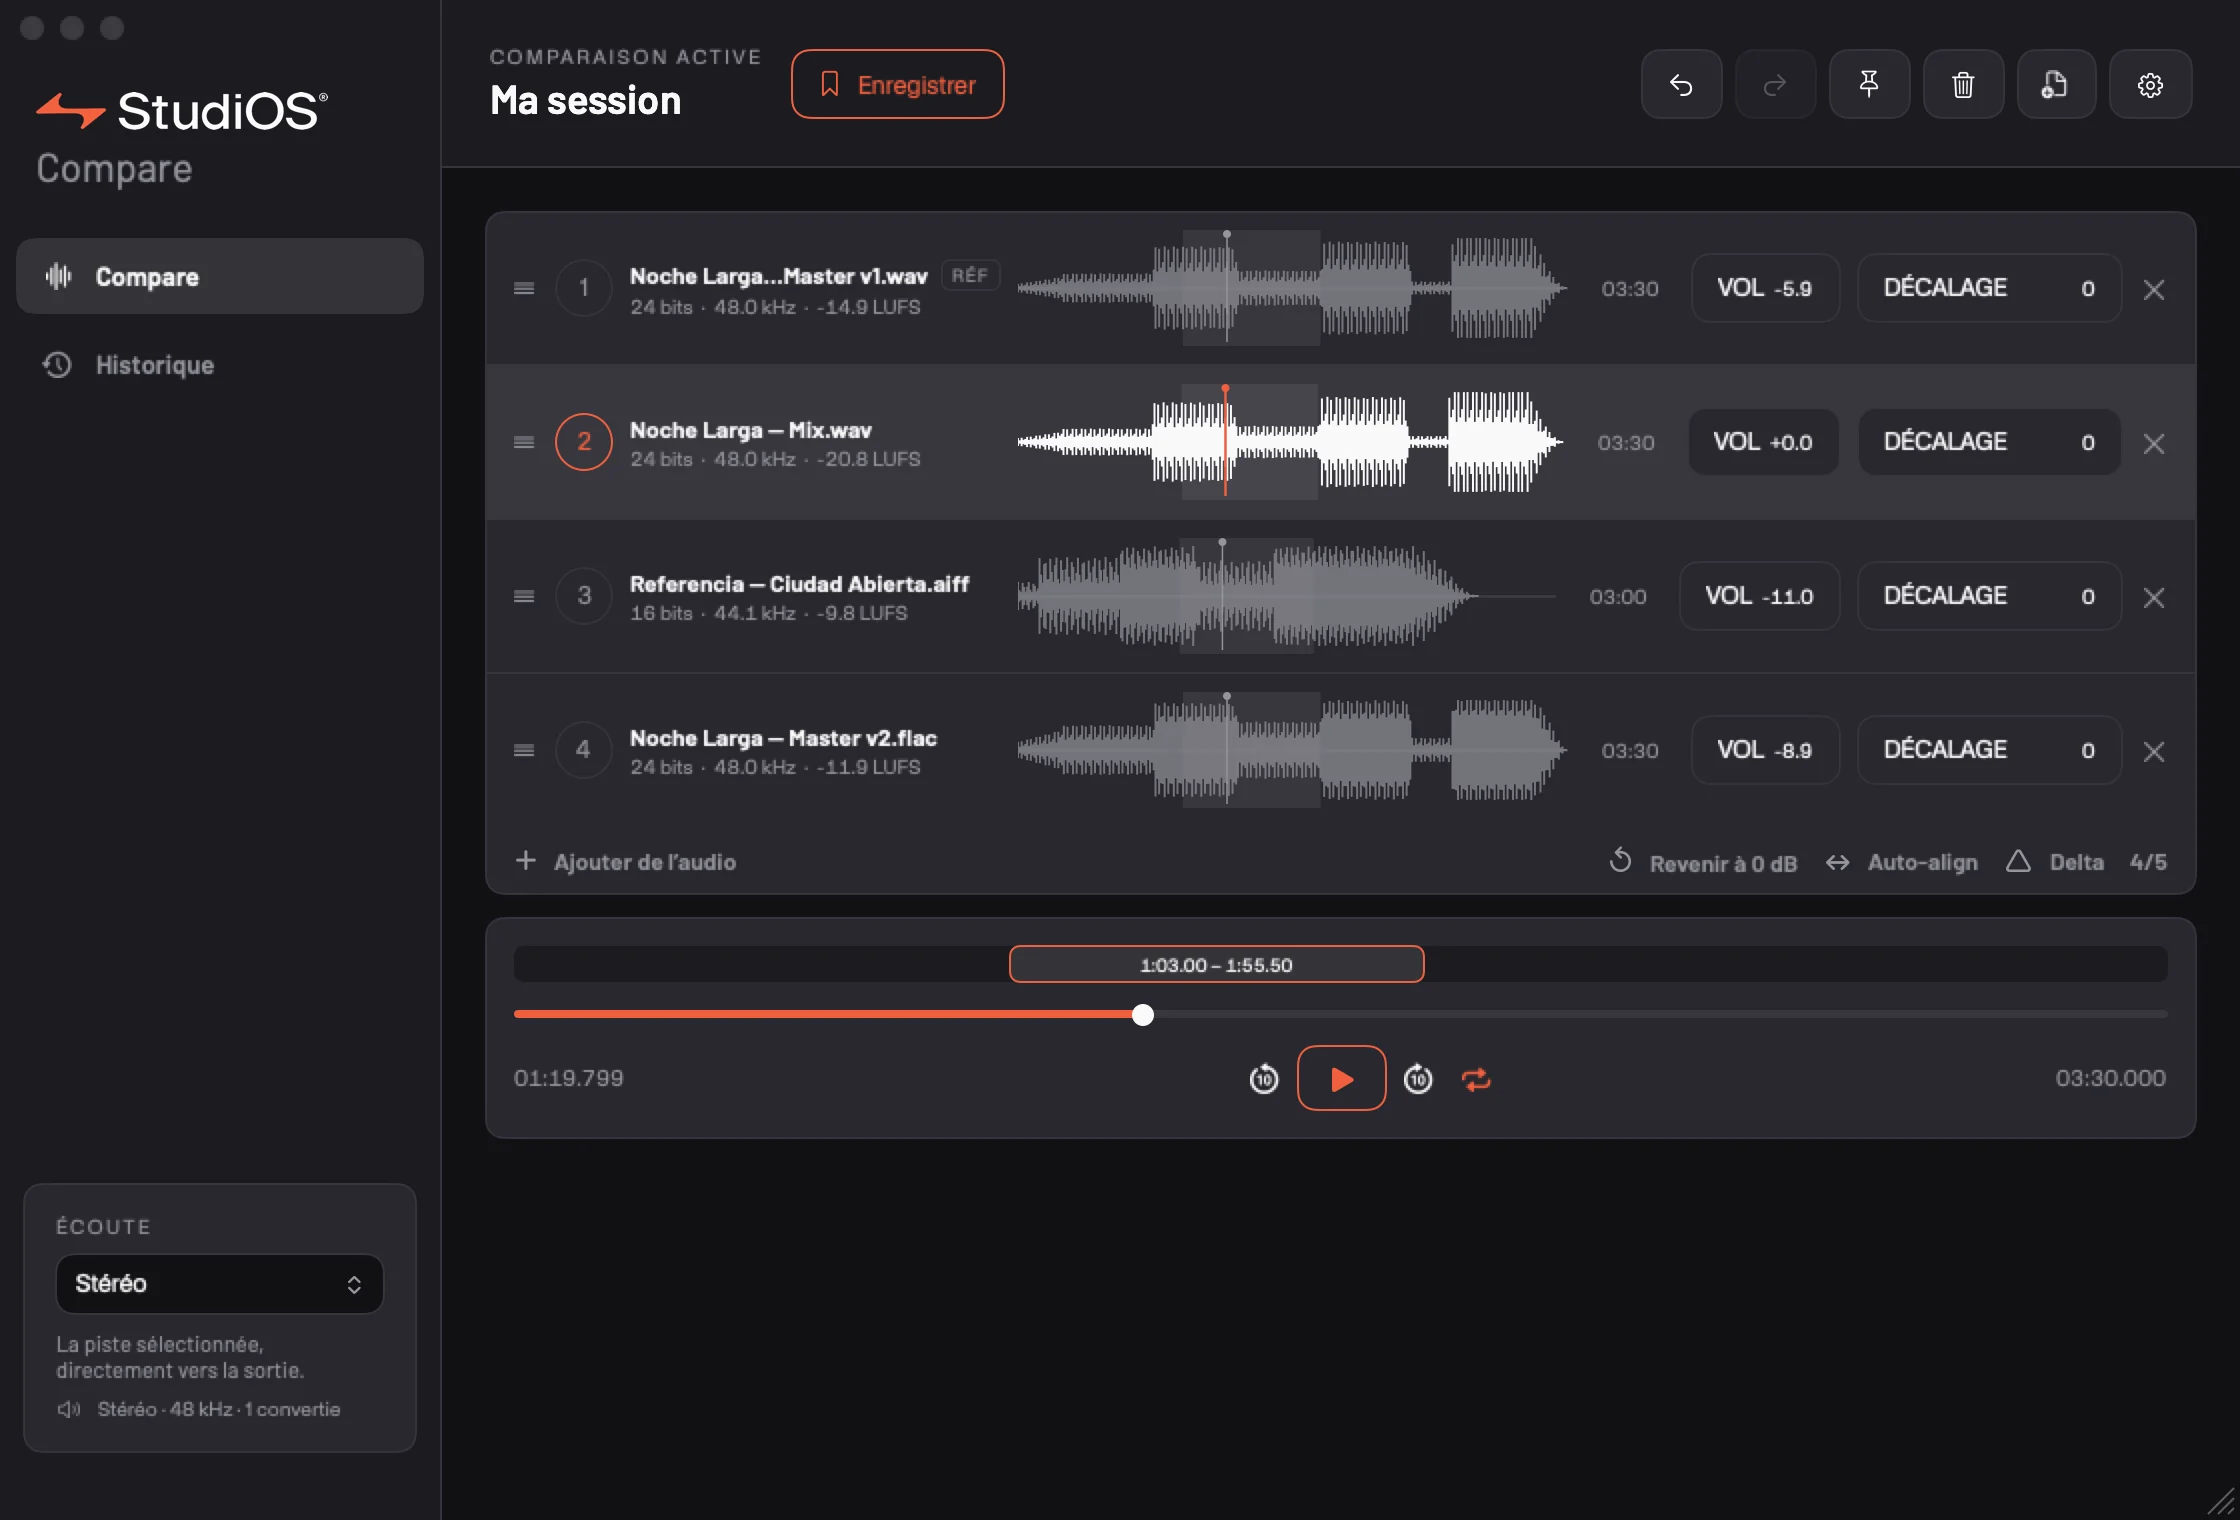Click the VOL +0.0 field on track 2
Viewport: 2240px width, 1520px height.
pos(1763,442)
